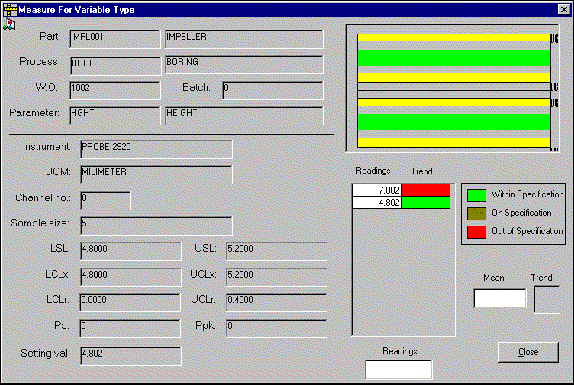This screenshot has height=385, width=574.
Task: Click the Ppk field
Action: (276, 328)
